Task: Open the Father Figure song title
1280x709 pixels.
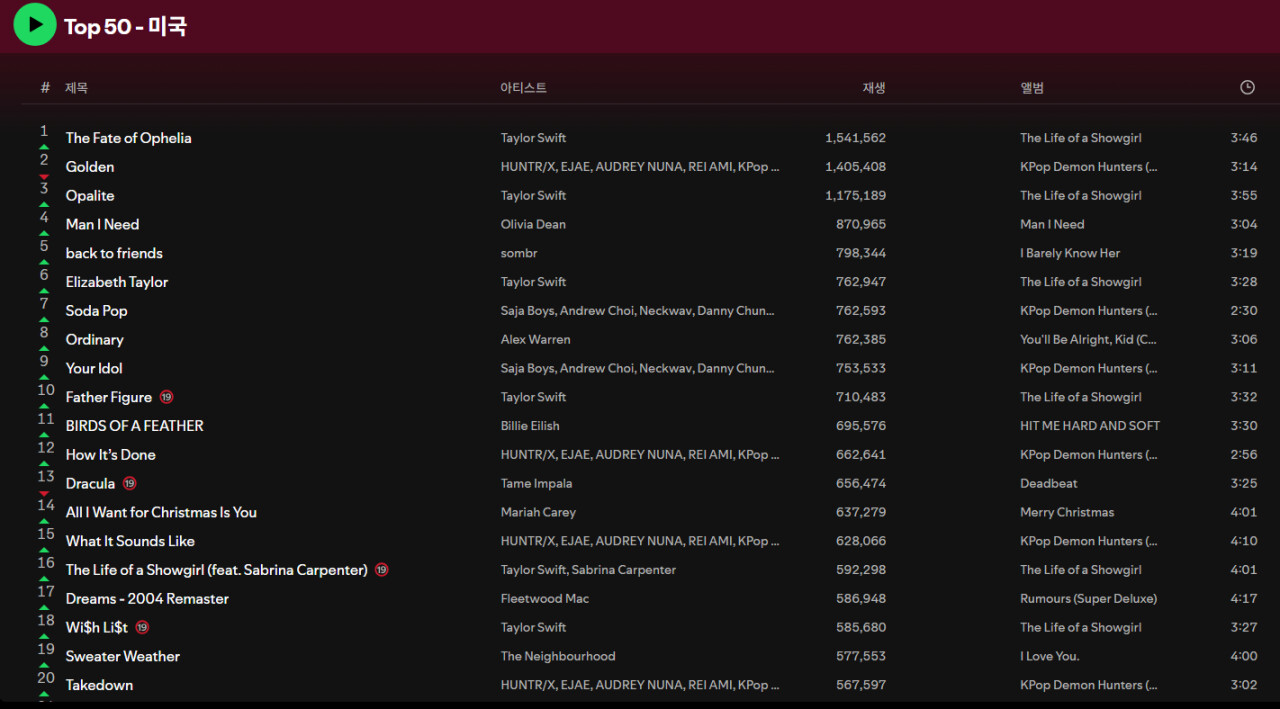Action: (109, 397)
